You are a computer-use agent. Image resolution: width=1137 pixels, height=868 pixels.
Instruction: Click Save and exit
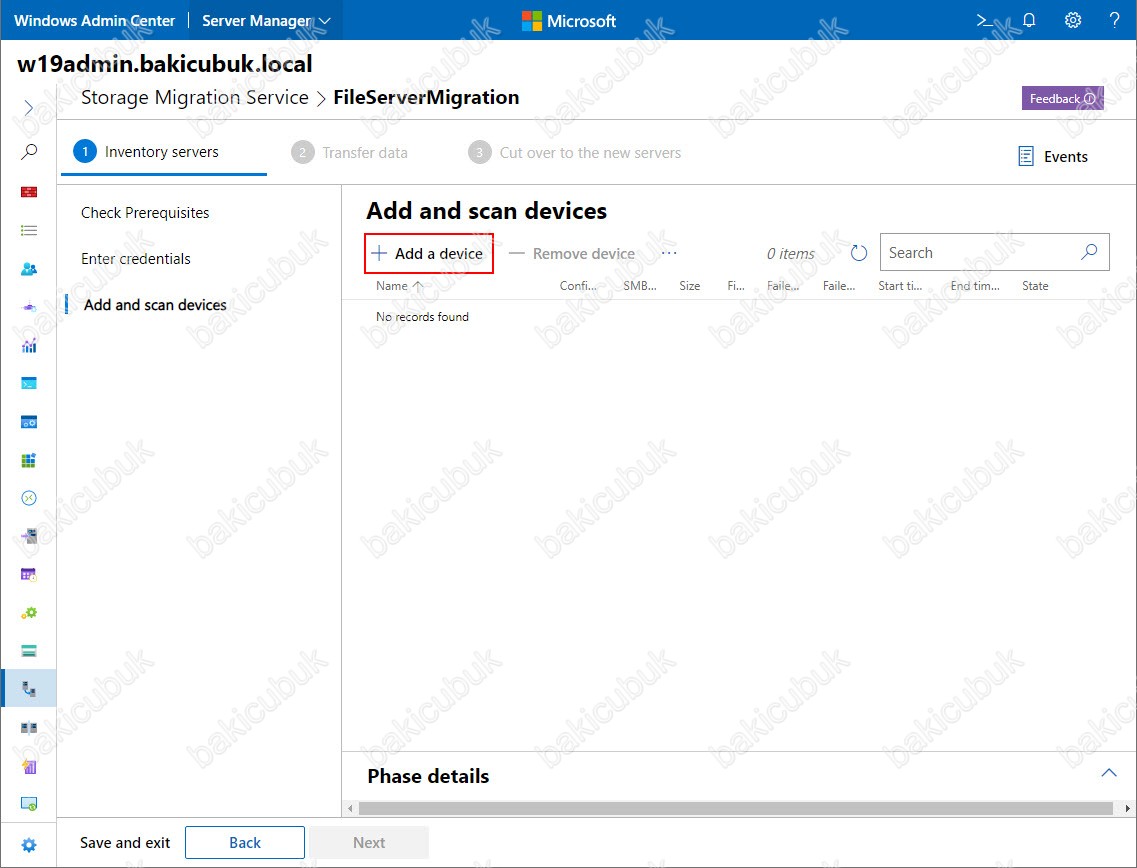[125, 843]
